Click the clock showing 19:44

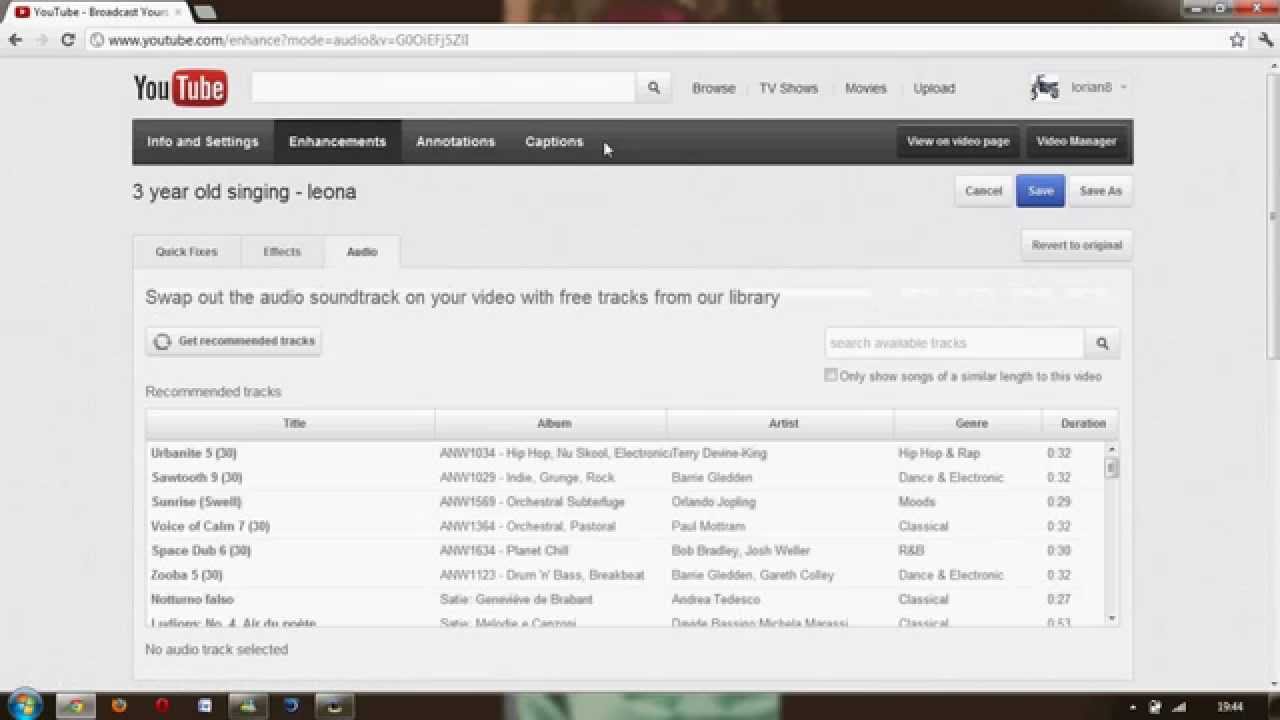[x=1230, y=707]
